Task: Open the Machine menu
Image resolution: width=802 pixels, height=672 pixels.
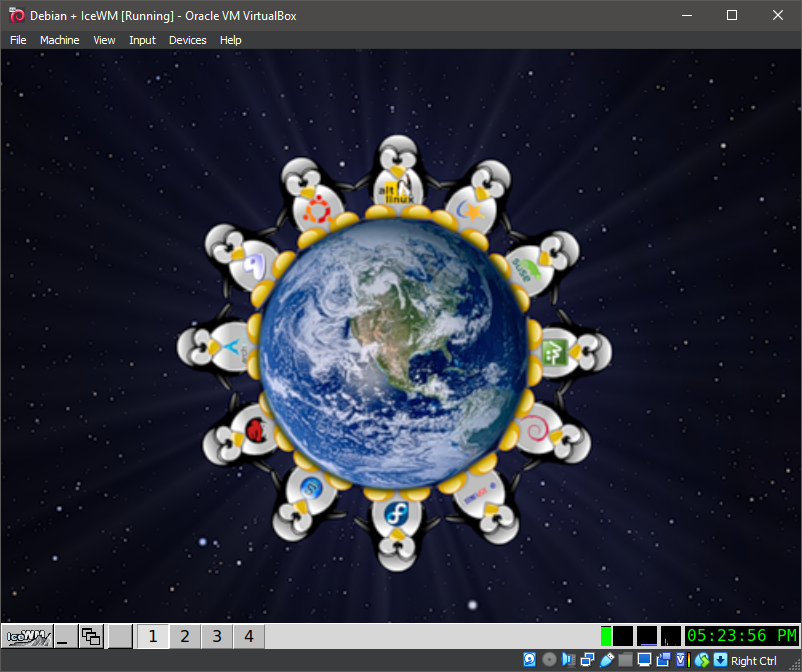Action: click(59, 40)
